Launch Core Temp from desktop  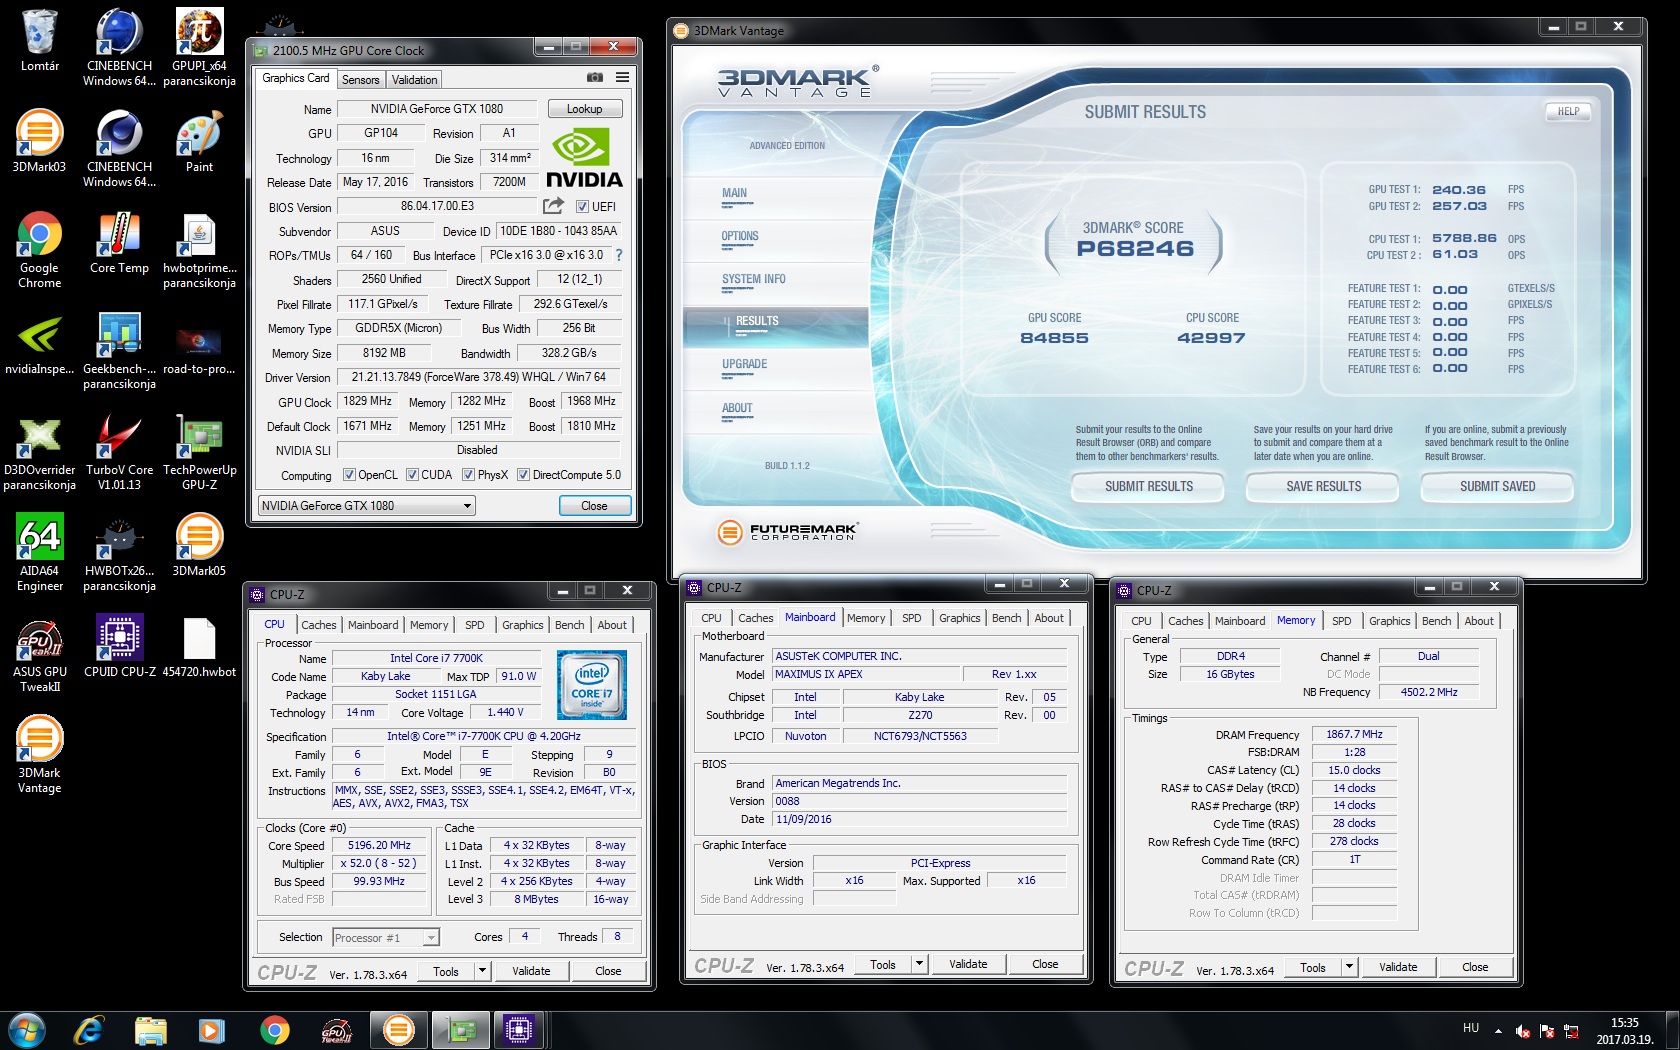[119, 242]
